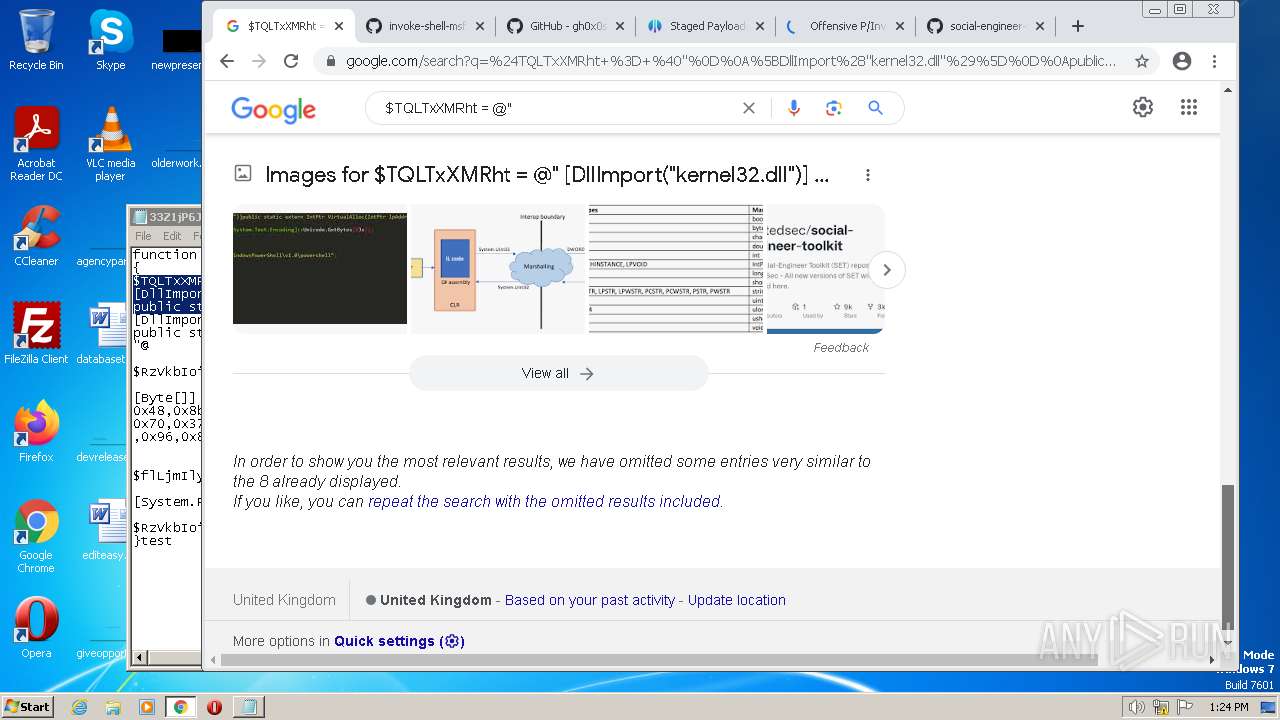This screenshot has height=720, width=1280.
Task: Click the Update location link
Action: tap(737, 600)
